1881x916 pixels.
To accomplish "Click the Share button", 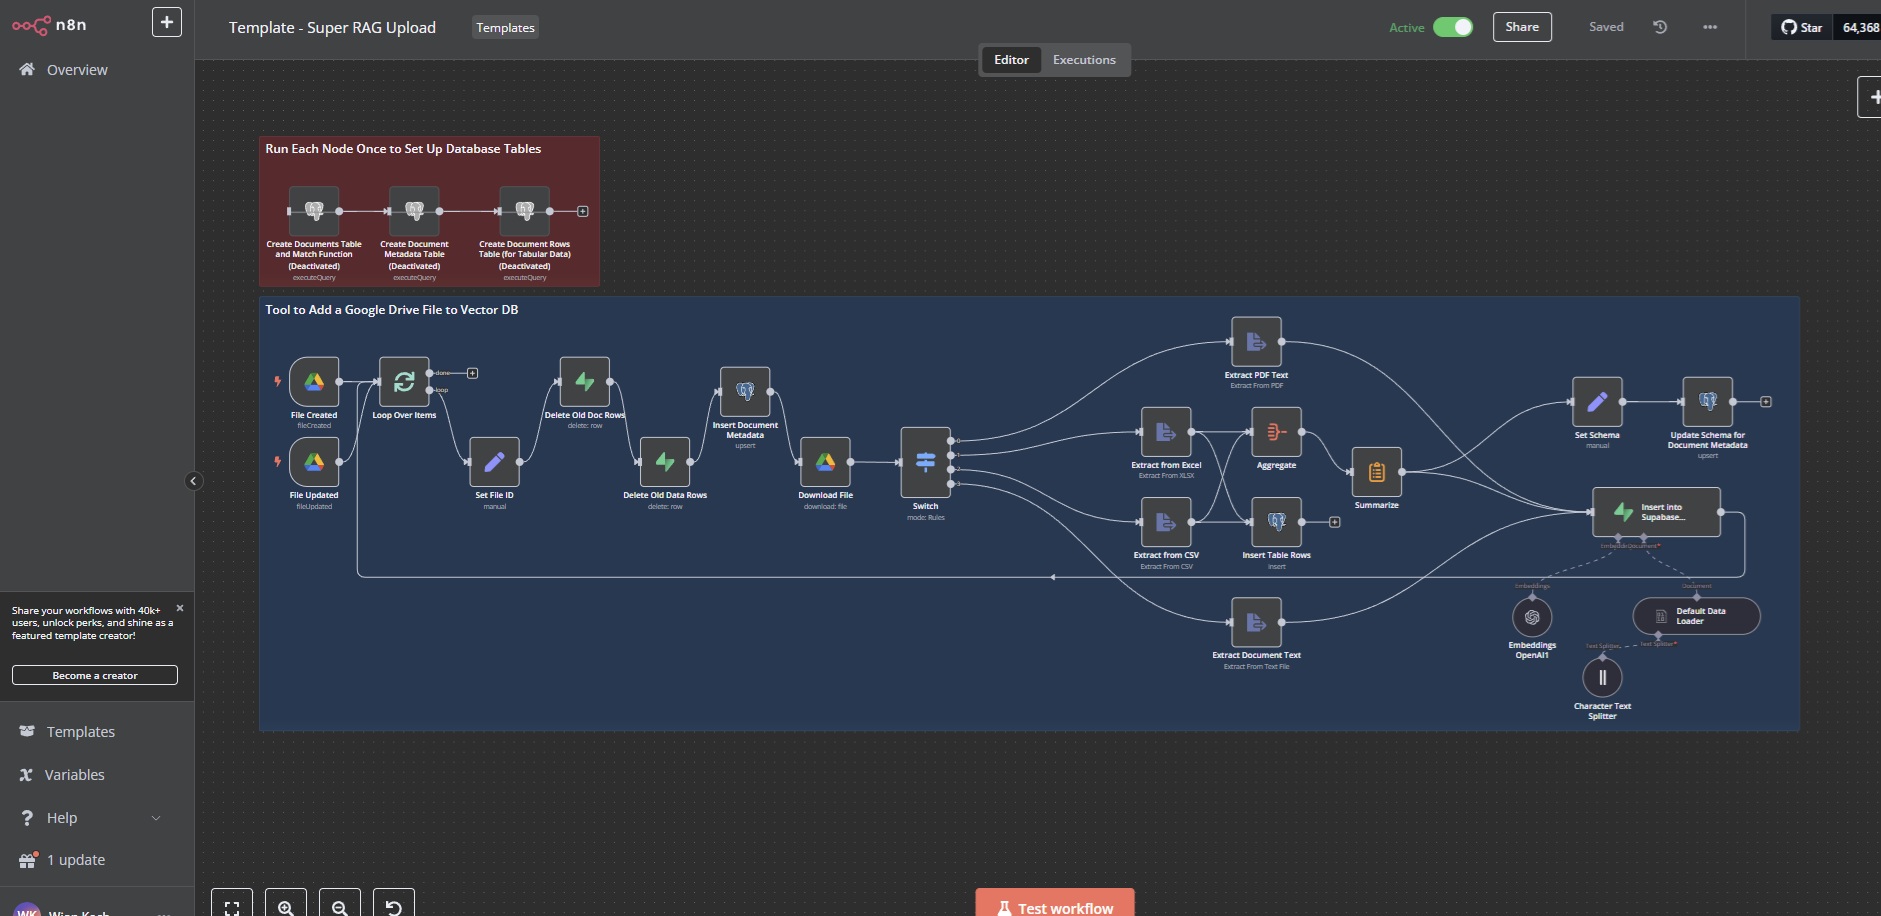I will click(1521, 26).
